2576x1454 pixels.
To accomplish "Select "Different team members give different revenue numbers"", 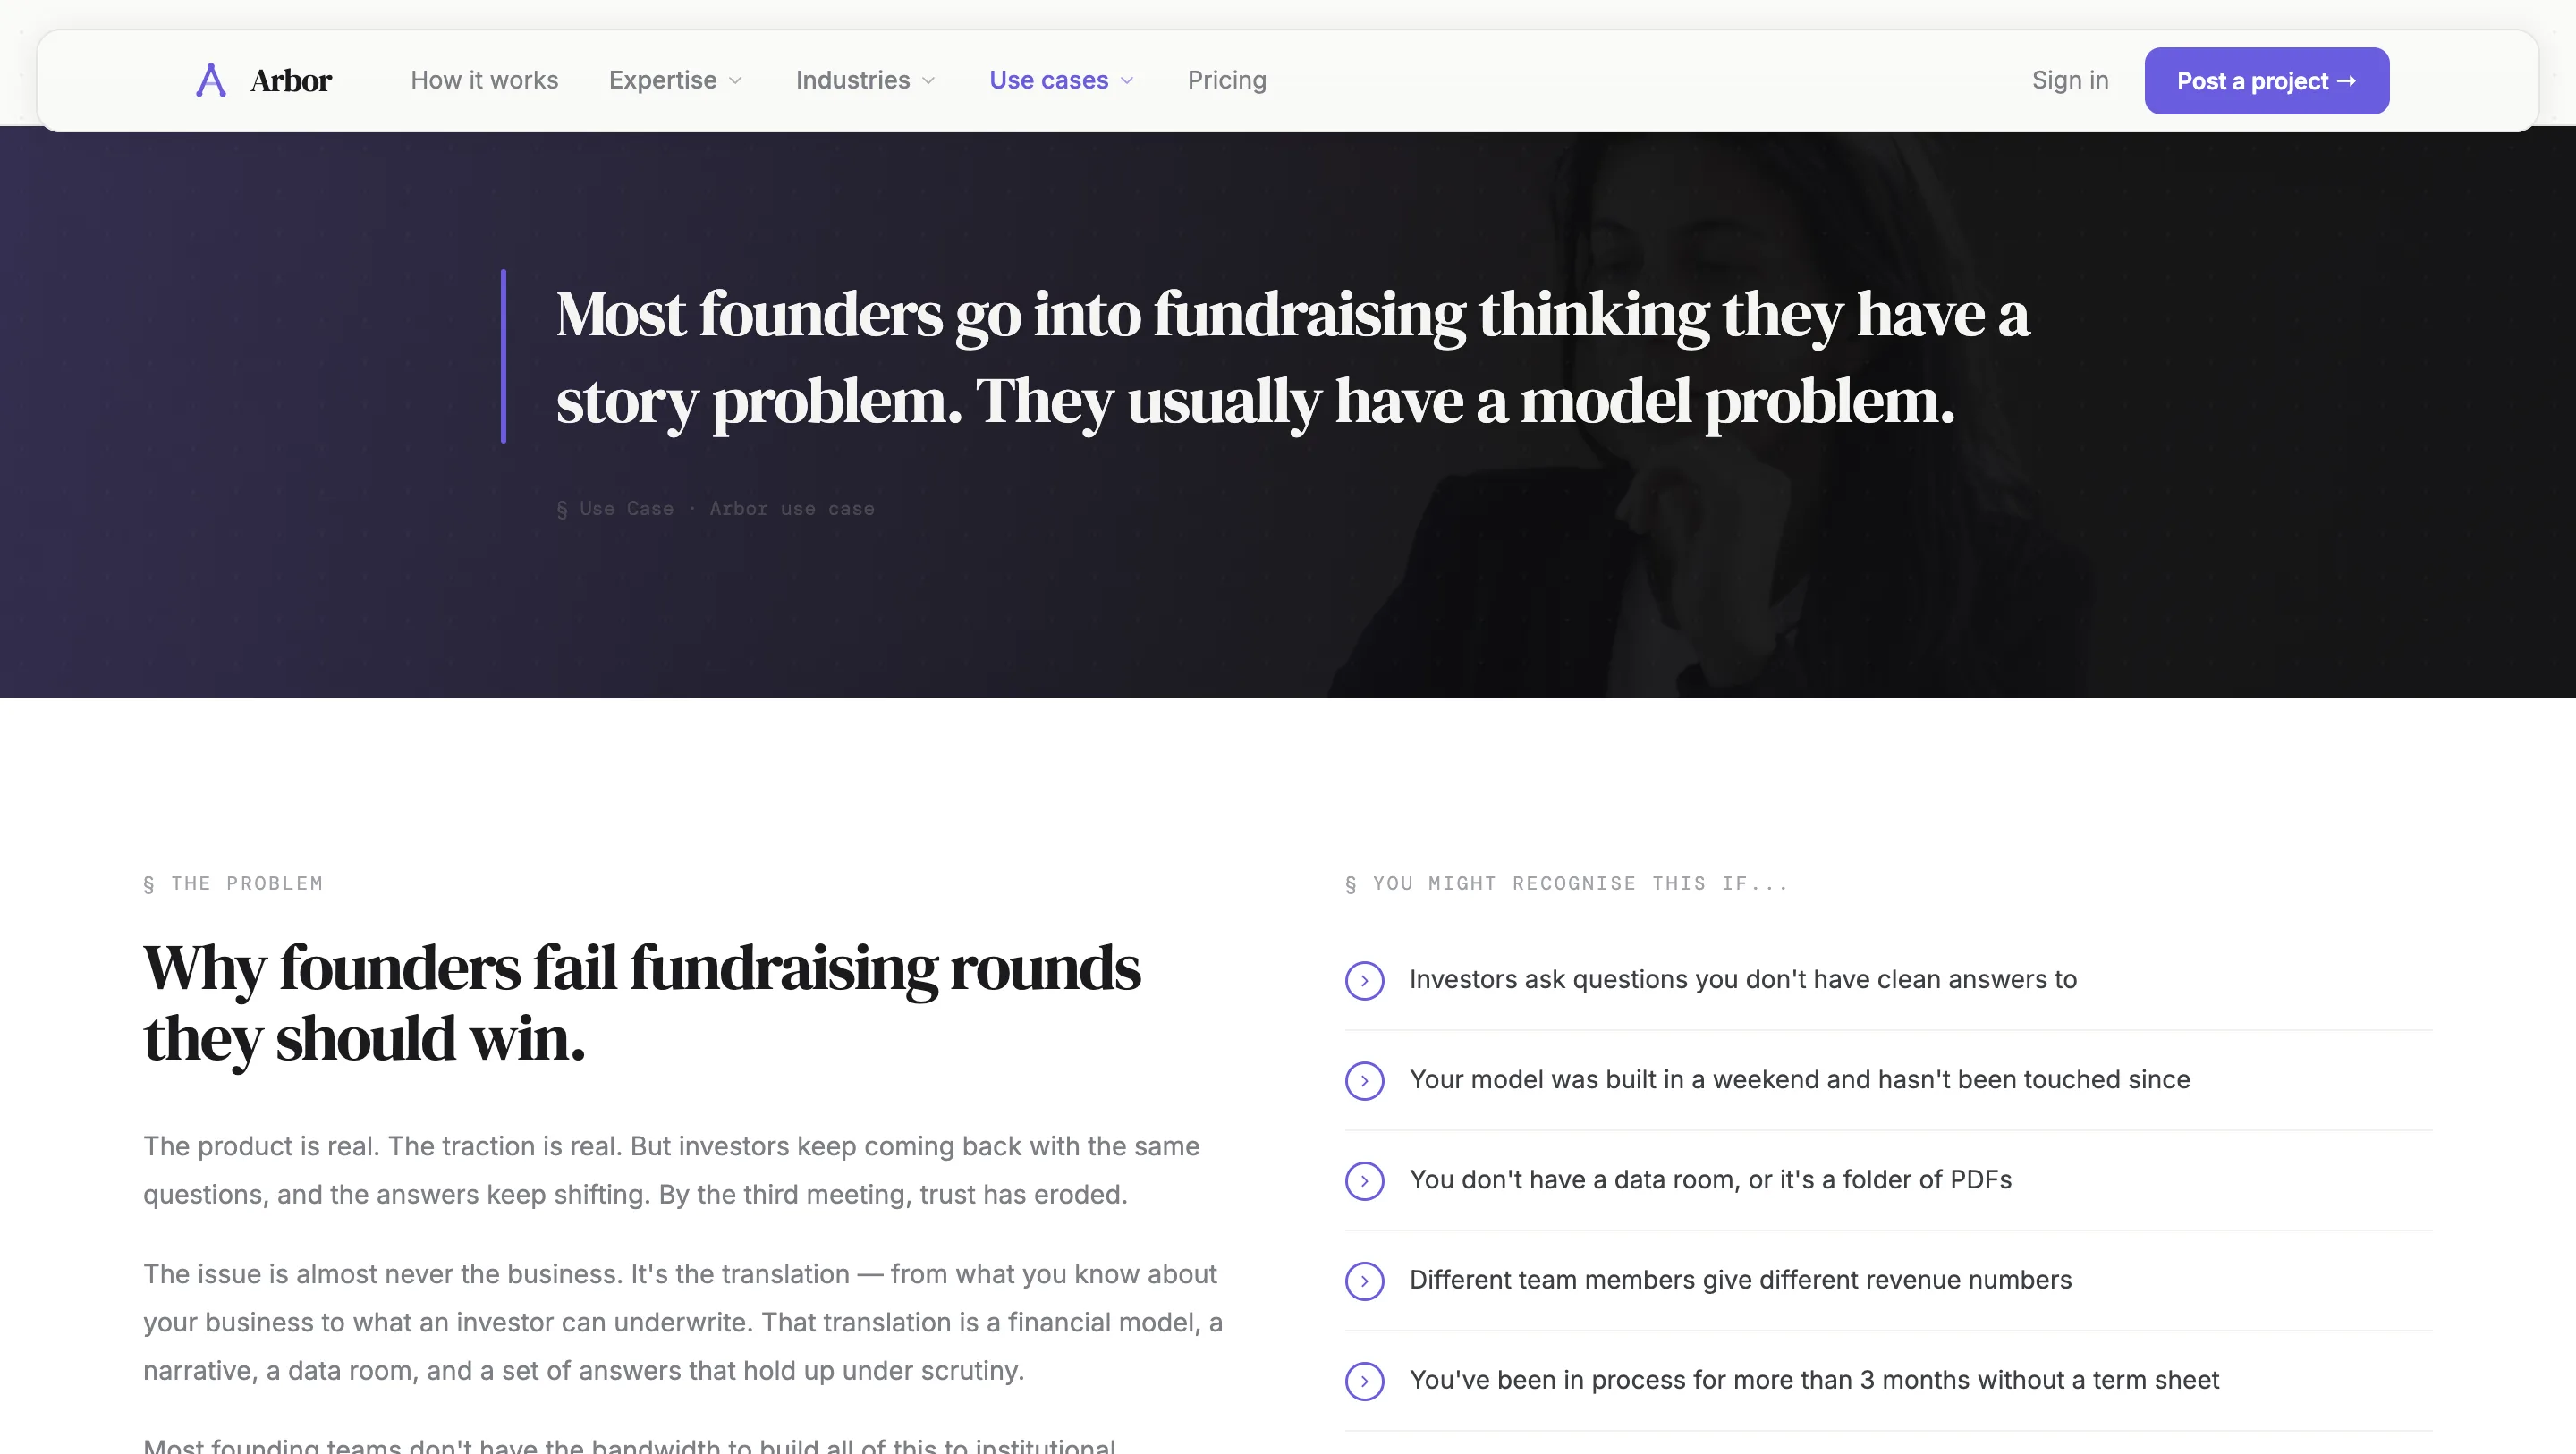I will (1740, 1279).
